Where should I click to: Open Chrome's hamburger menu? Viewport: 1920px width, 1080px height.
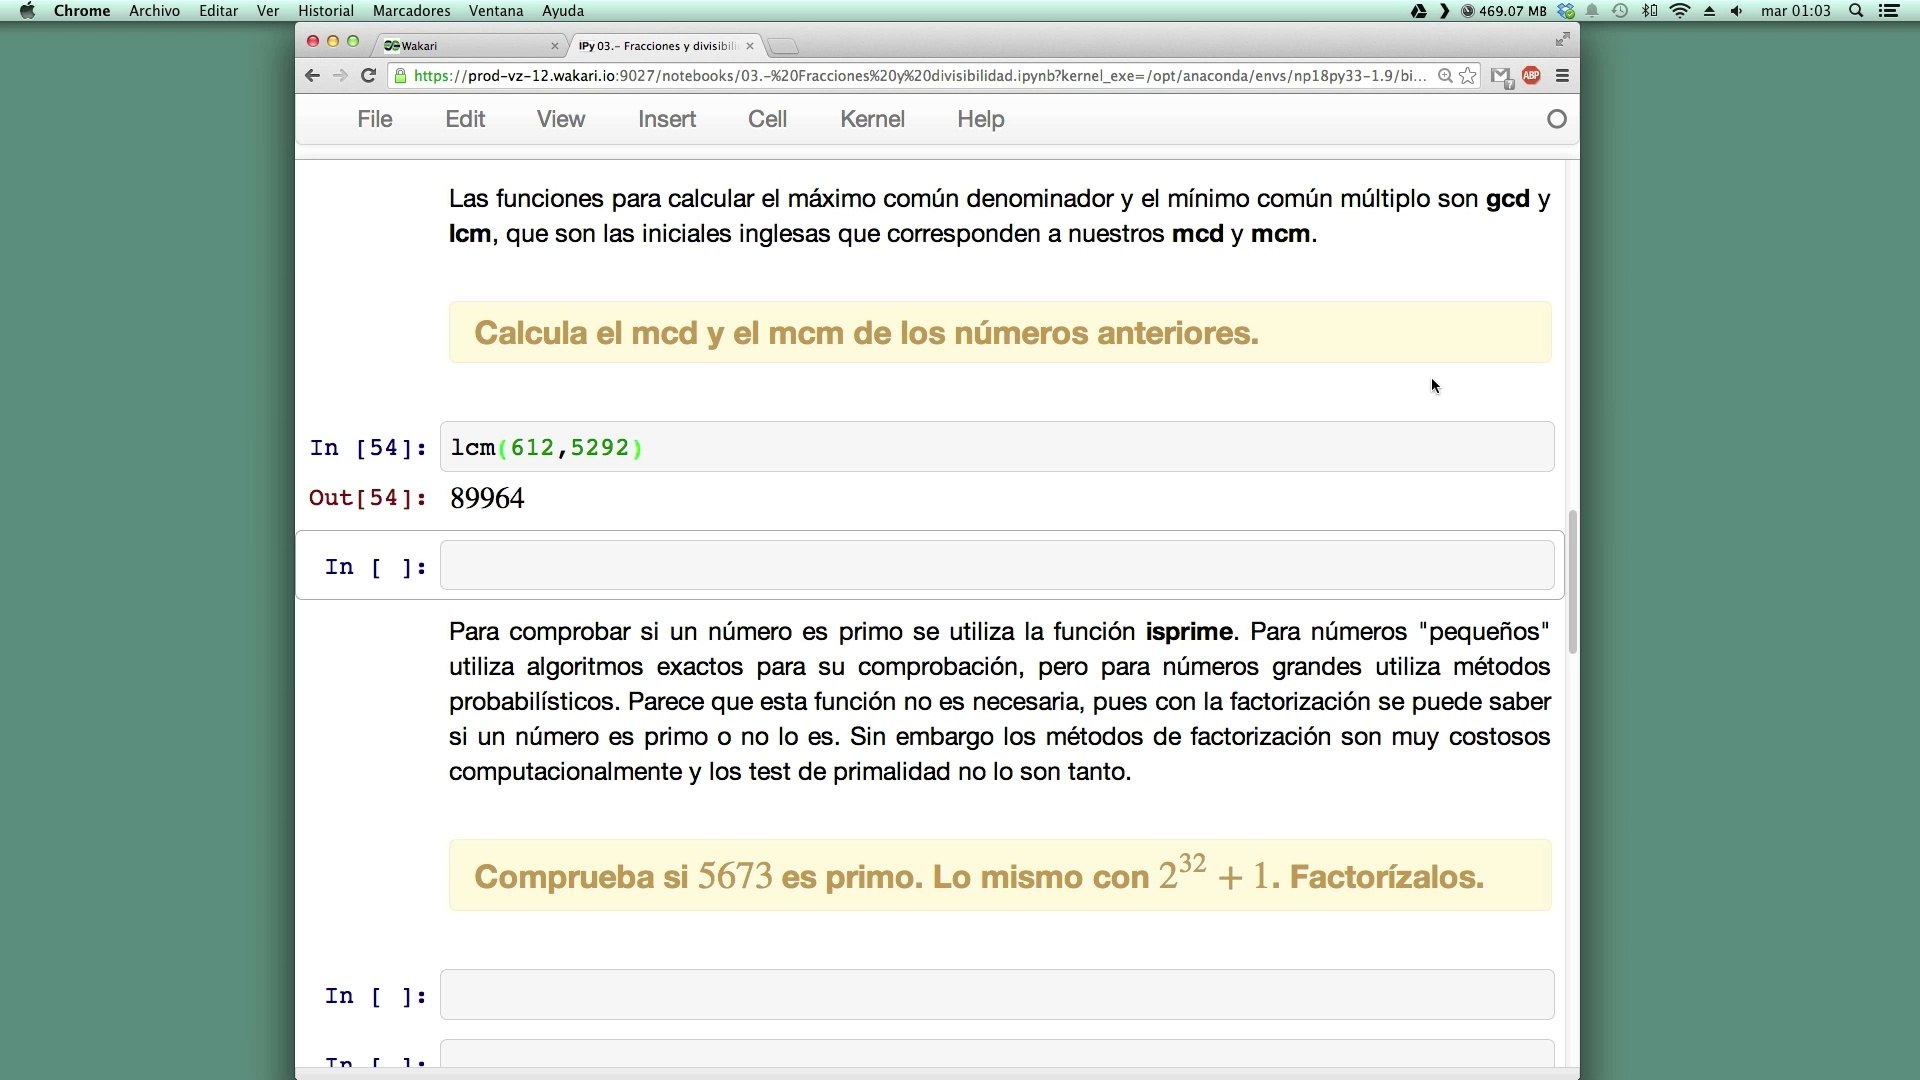1562,76
